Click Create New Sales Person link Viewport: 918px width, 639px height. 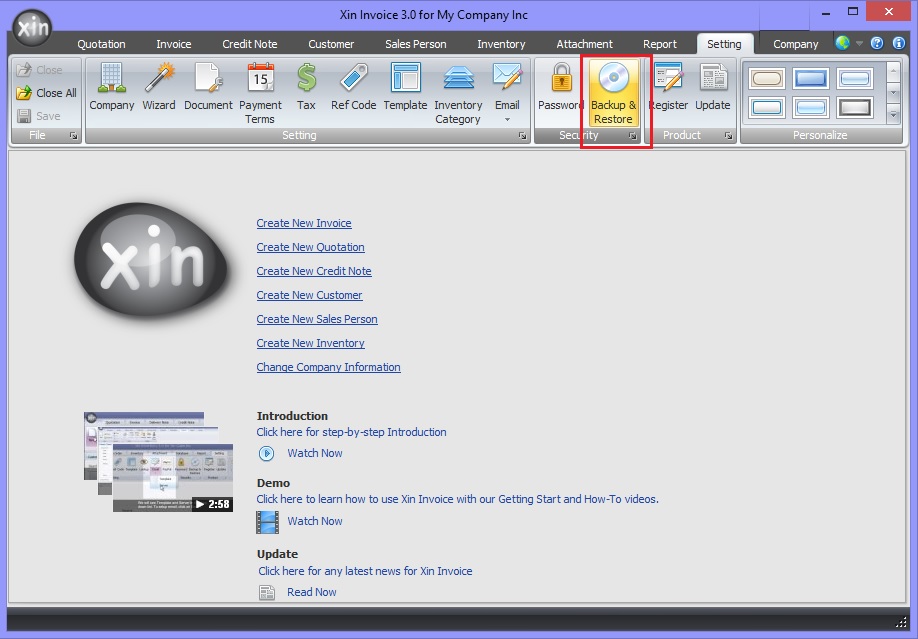pyautogui.click(x=317, y=319)
